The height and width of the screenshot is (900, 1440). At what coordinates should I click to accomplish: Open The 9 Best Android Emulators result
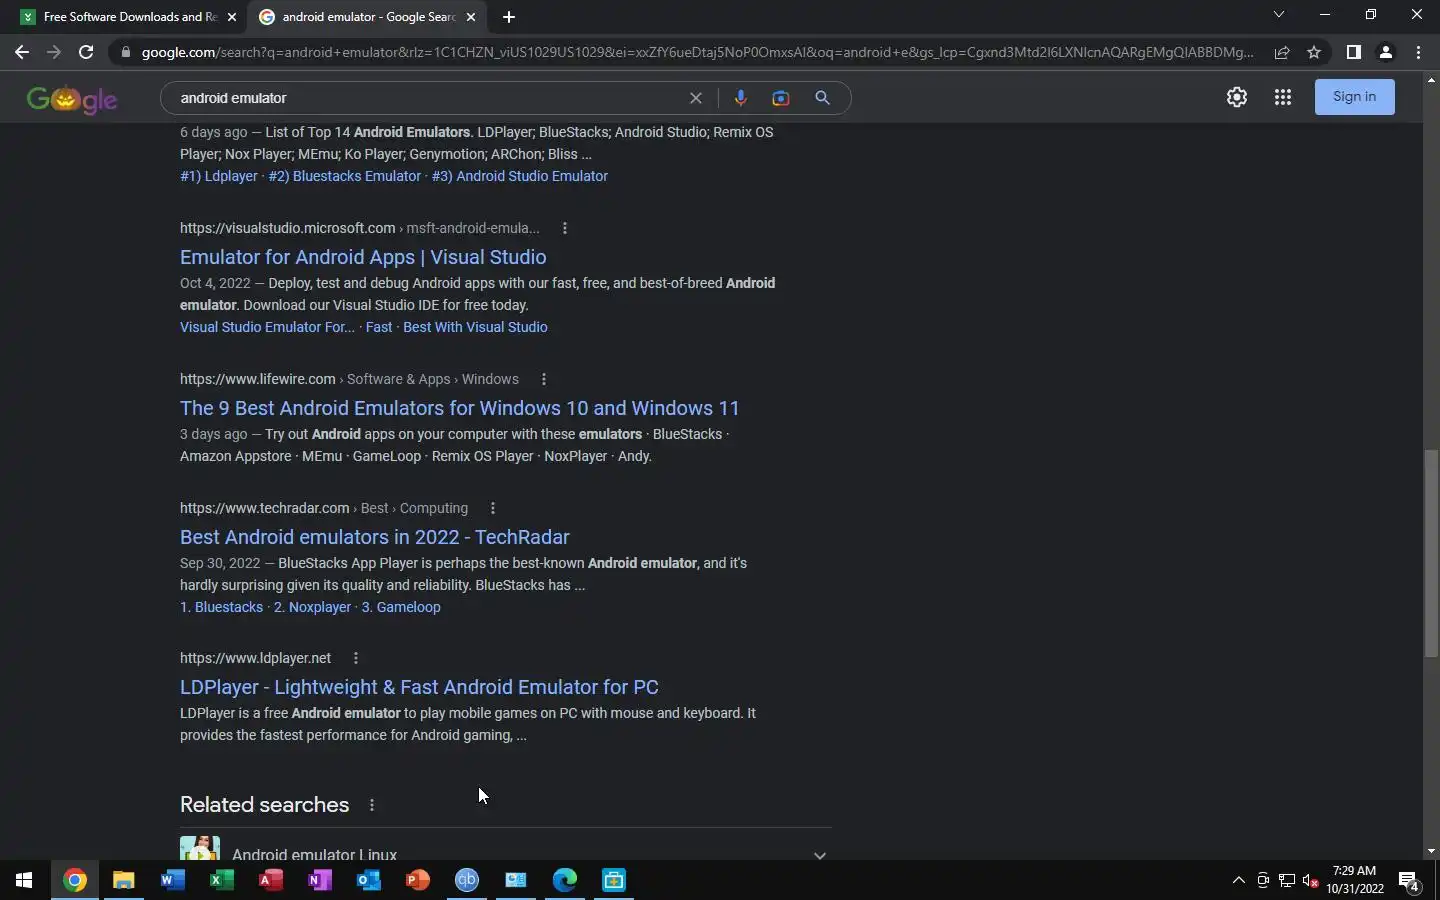[x=460, y=408]
